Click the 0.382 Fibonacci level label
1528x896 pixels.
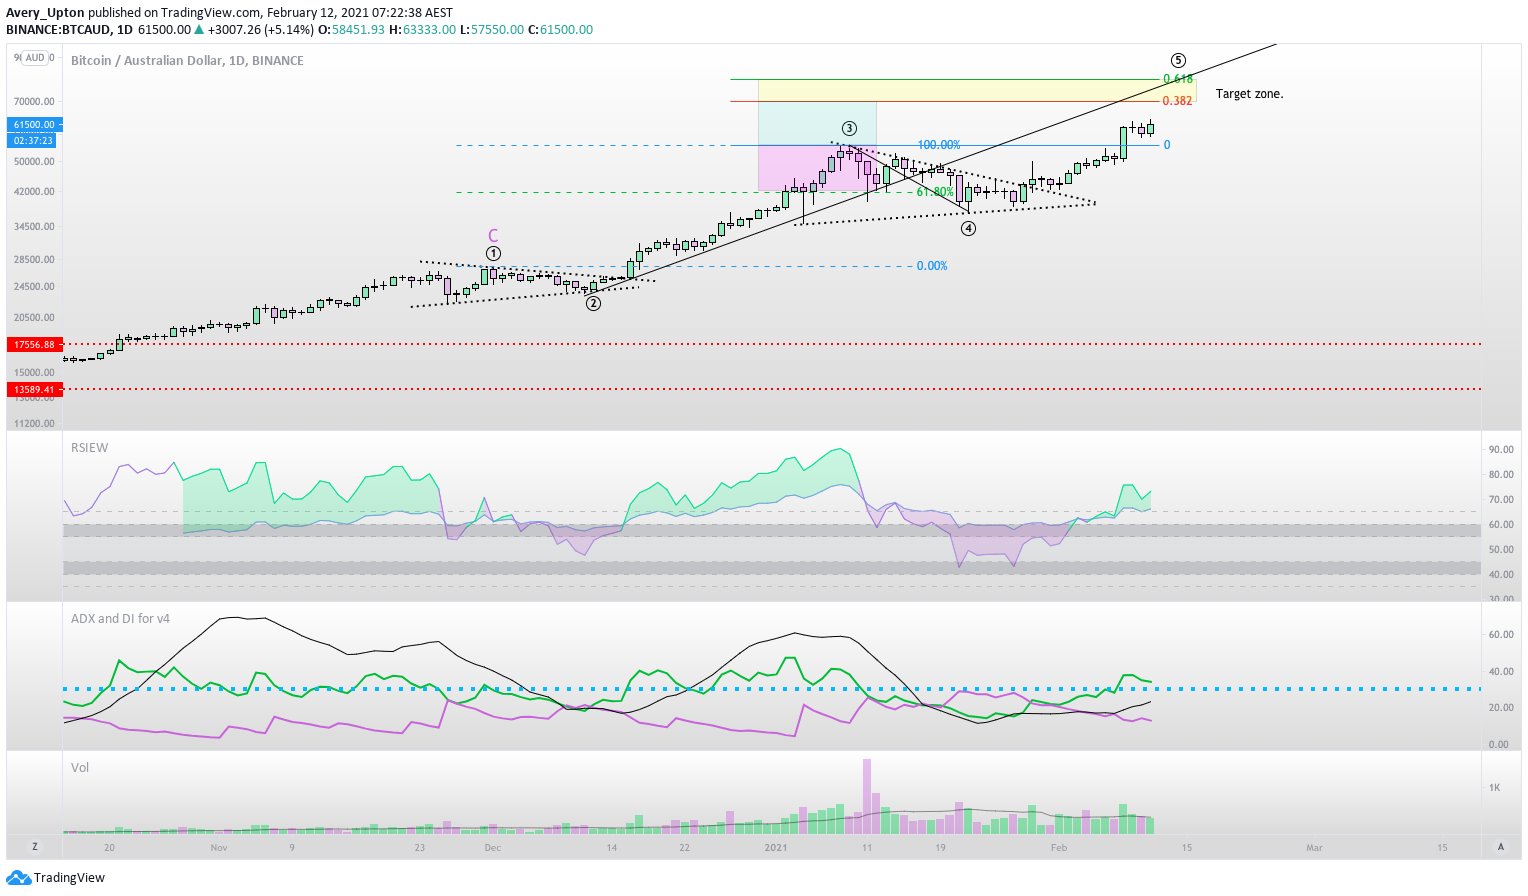tap(1177, 101)
